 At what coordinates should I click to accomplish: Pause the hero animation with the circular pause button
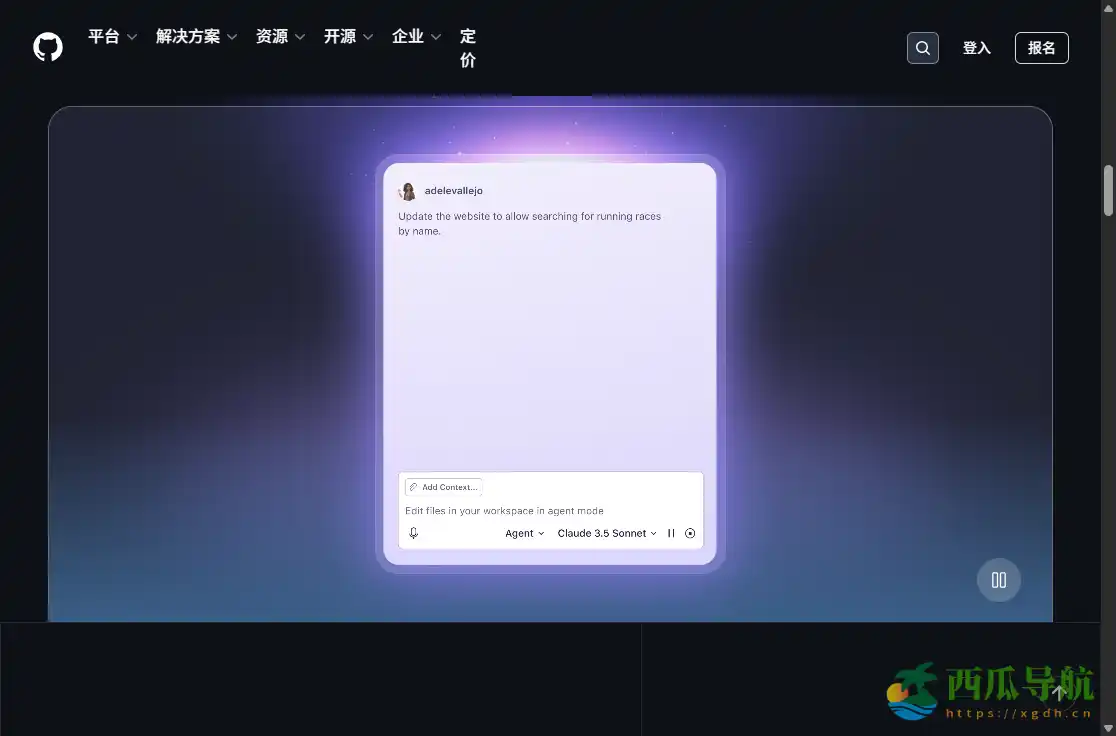tap(998, 579)
